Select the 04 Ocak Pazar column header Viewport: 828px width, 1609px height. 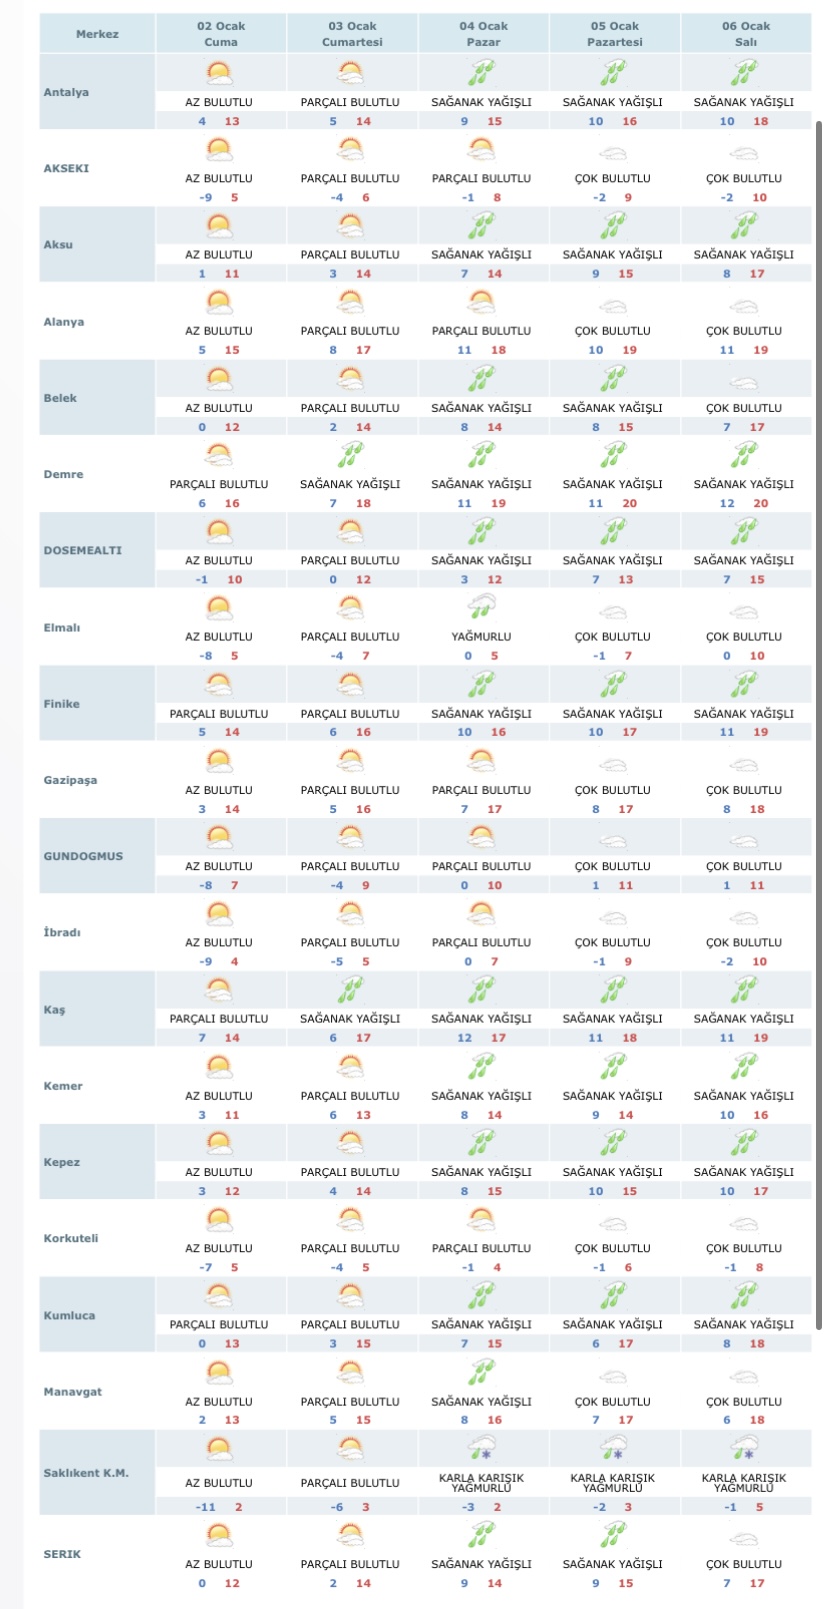(483, 34)
